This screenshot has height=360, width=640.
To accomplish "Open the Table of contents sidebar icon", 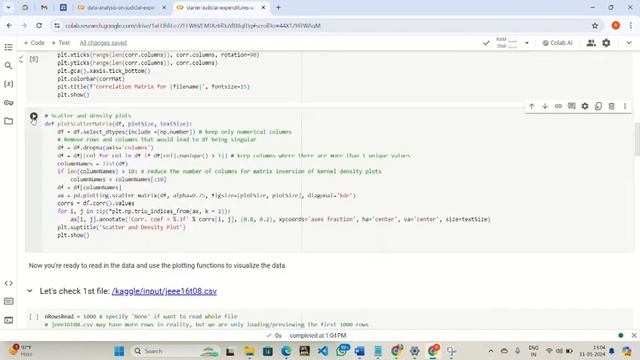I will (8, 47).
